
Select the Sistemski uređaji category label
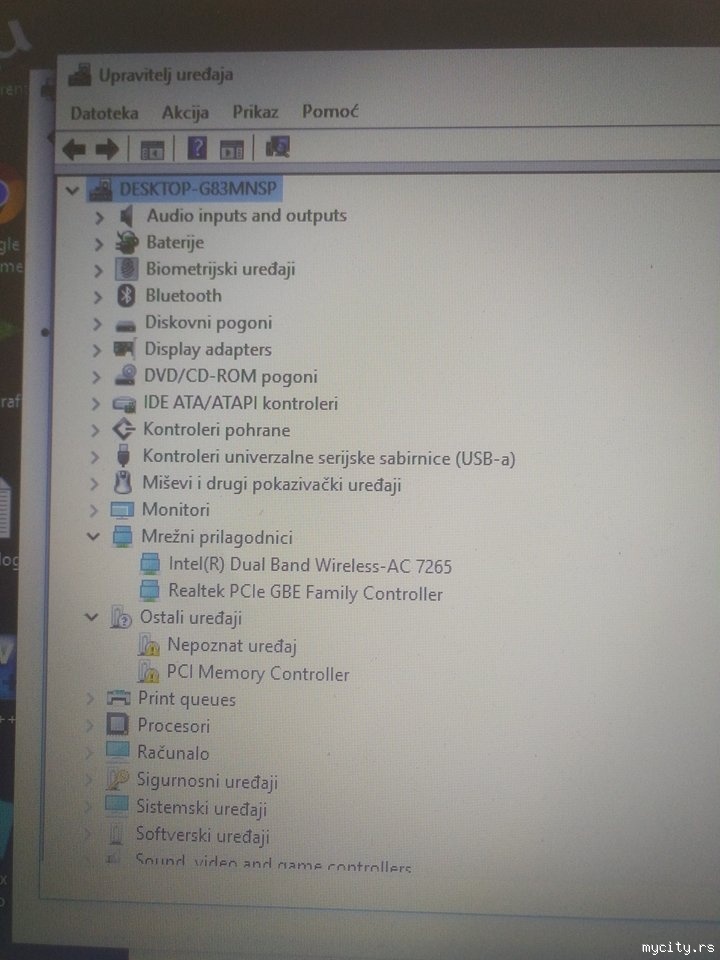tap(202, 808)
